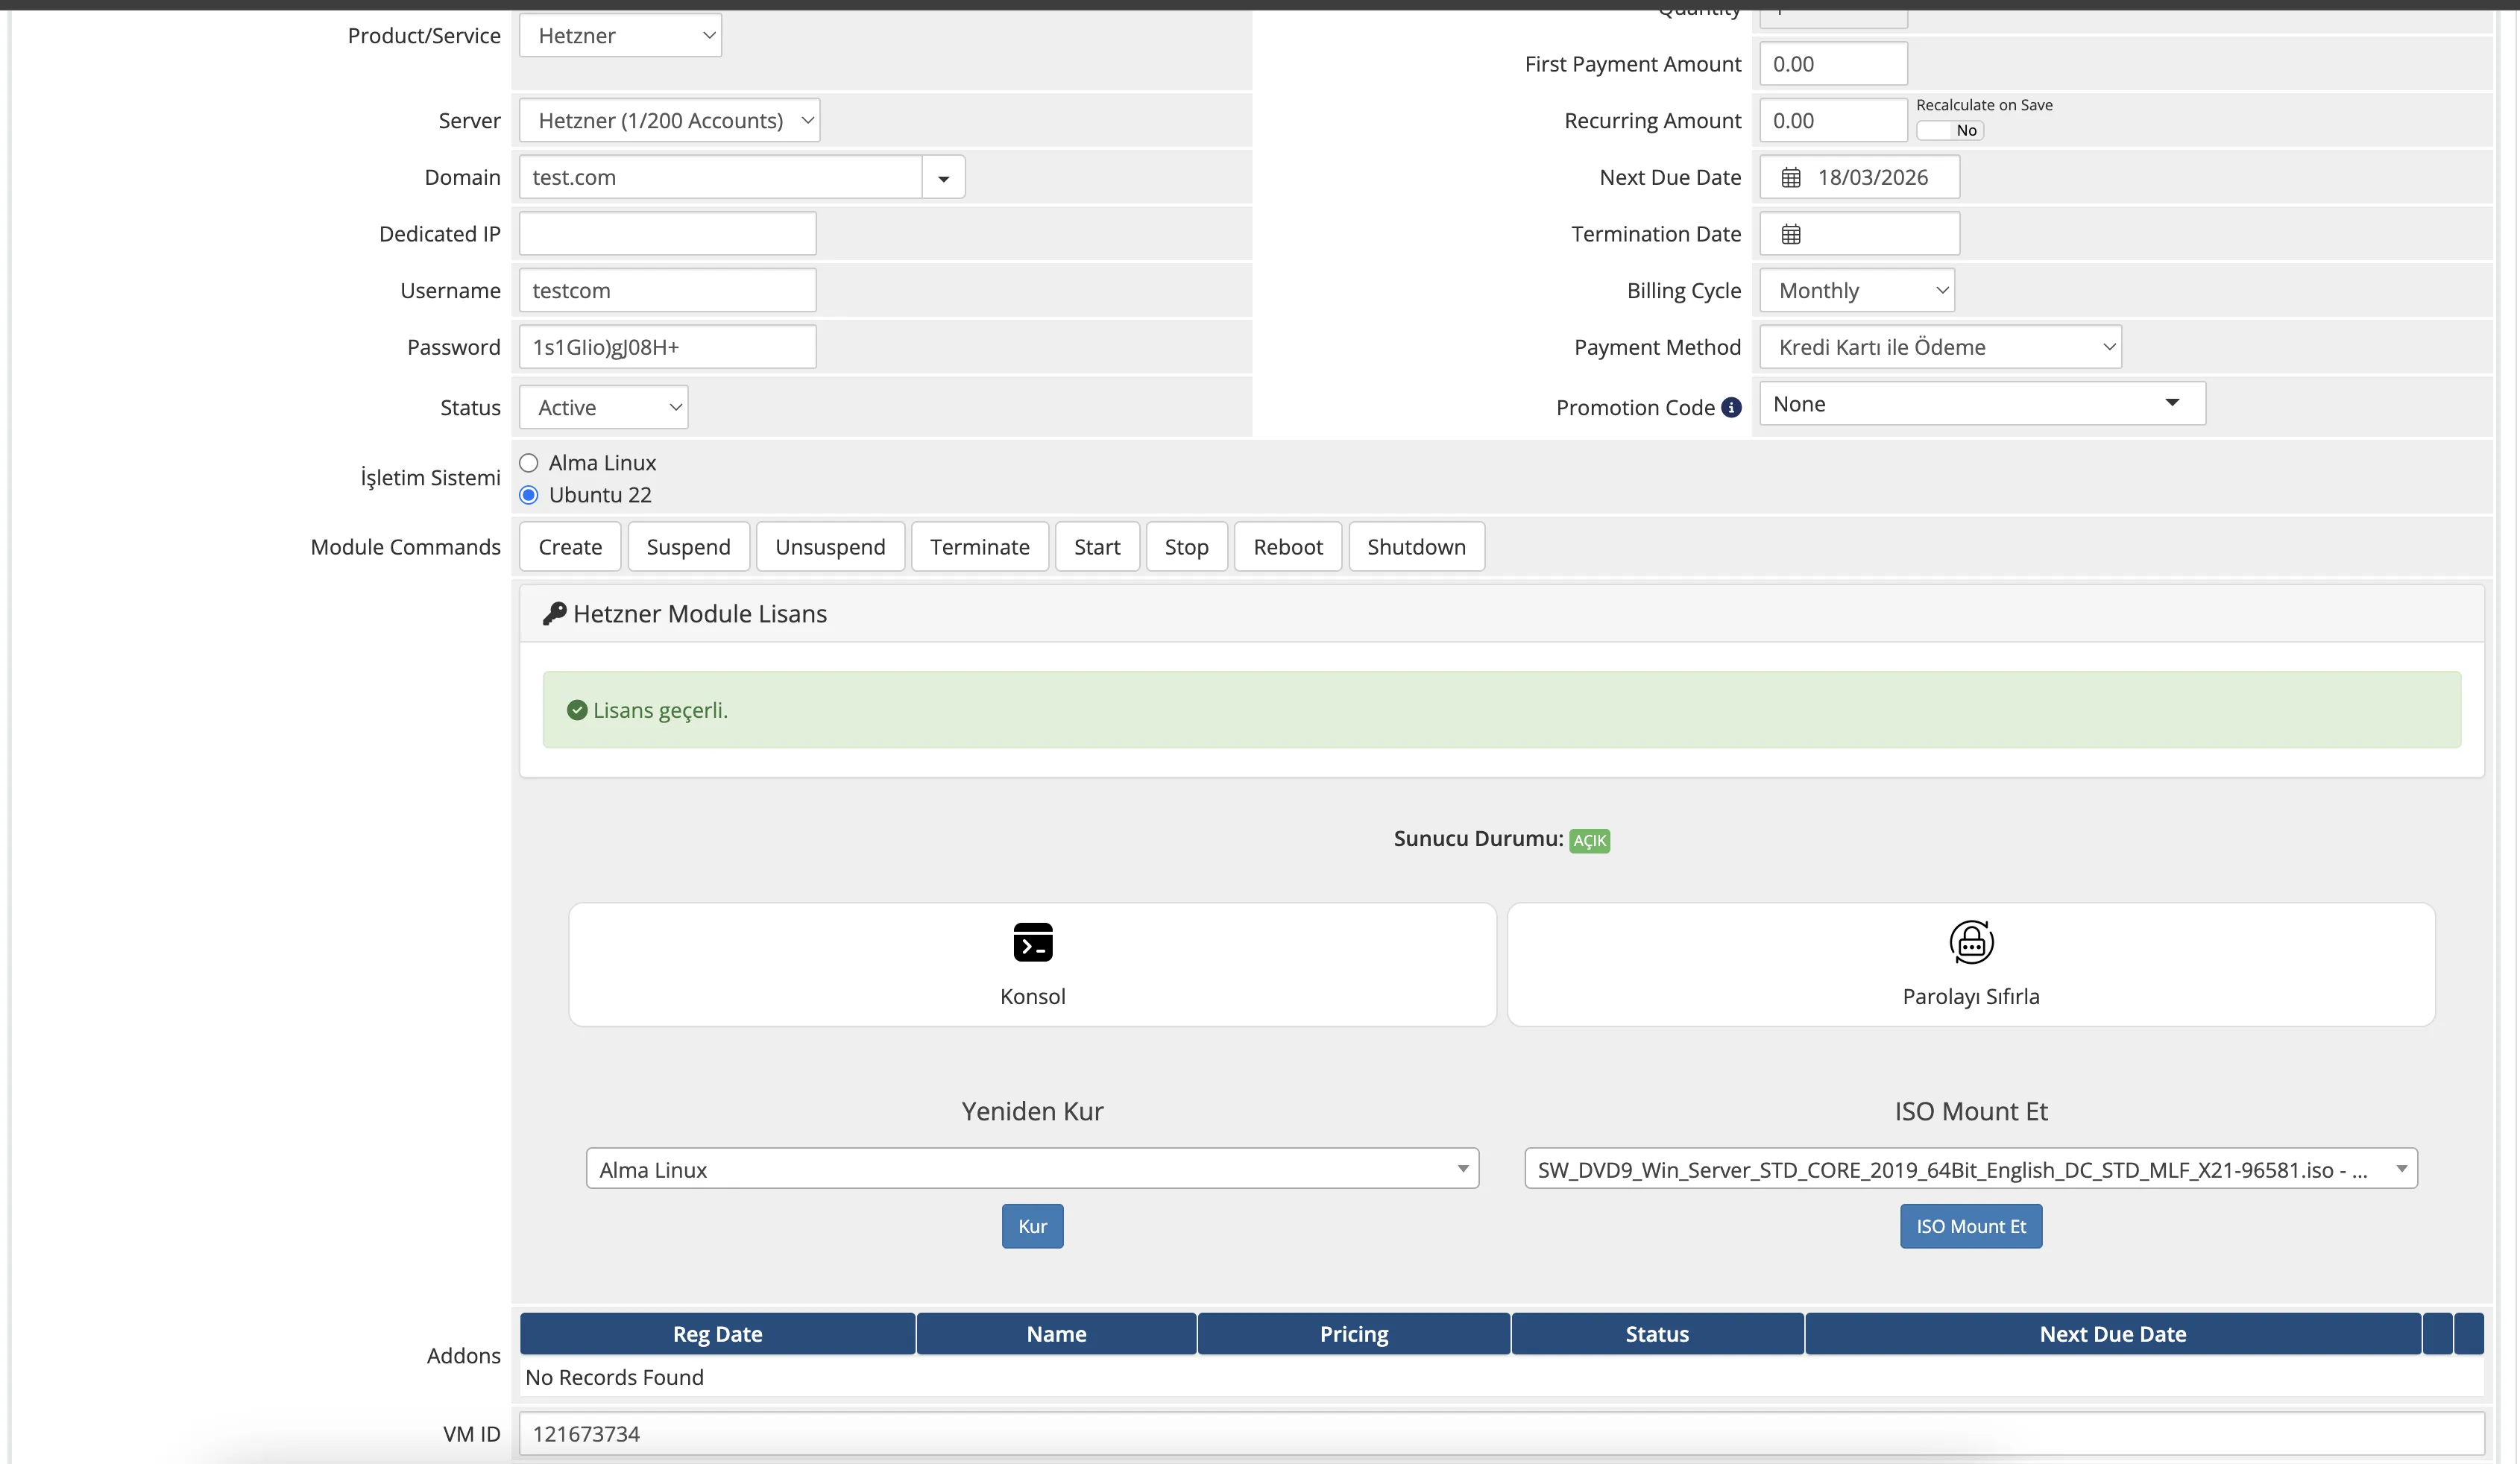Click the blue ISO Mount Et button
The width and height of the screenshot is (2520, 1464).
tap(1971, 1226)
